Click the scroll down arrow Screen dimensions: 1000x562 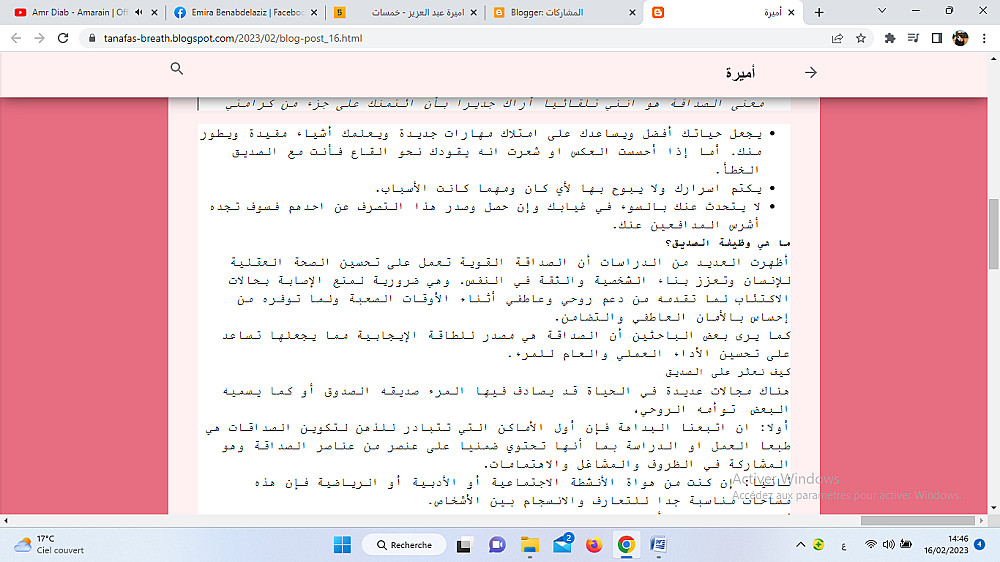click(x=994, y=508)
